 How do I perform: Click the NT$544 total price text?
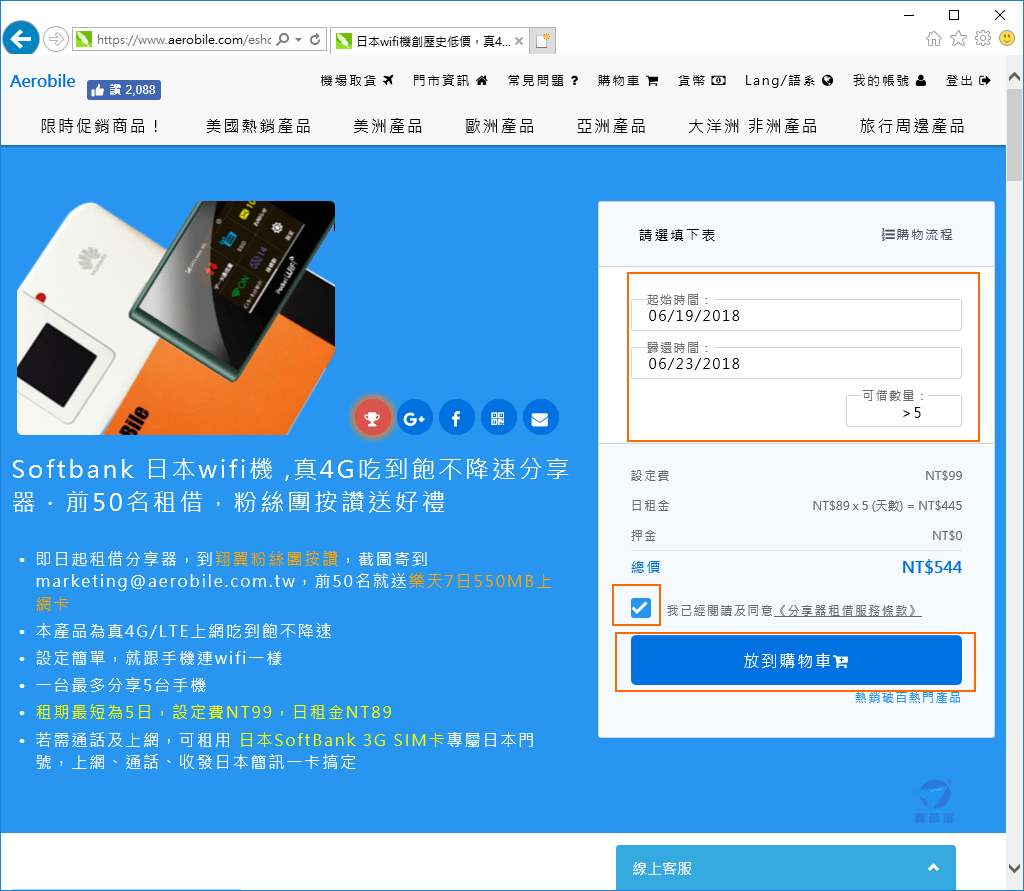point(931,567)
